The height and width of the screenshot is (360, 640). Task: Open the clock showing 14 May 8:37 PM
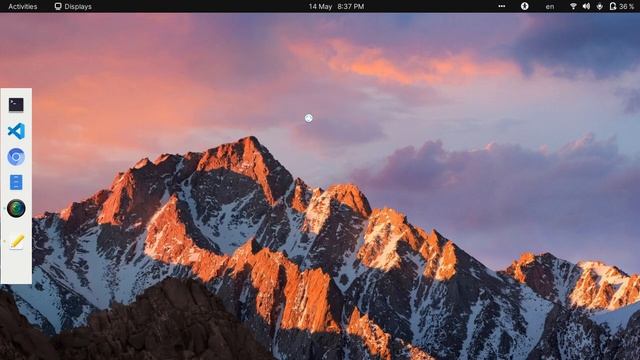(336, 7)
